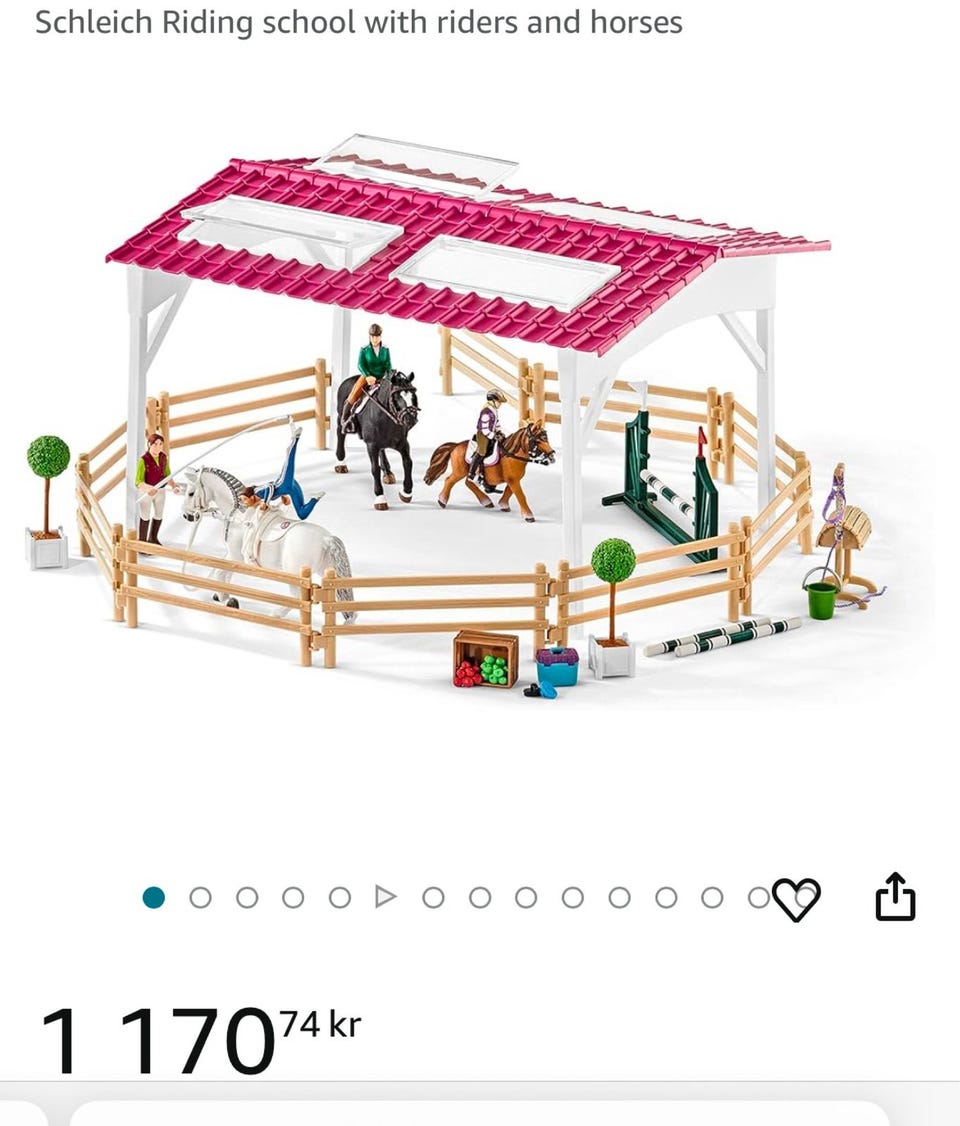The height and width of the screenshot is (1126, 960).
Task: Tap the share icon beside the heart
Action: coord(895,896)
